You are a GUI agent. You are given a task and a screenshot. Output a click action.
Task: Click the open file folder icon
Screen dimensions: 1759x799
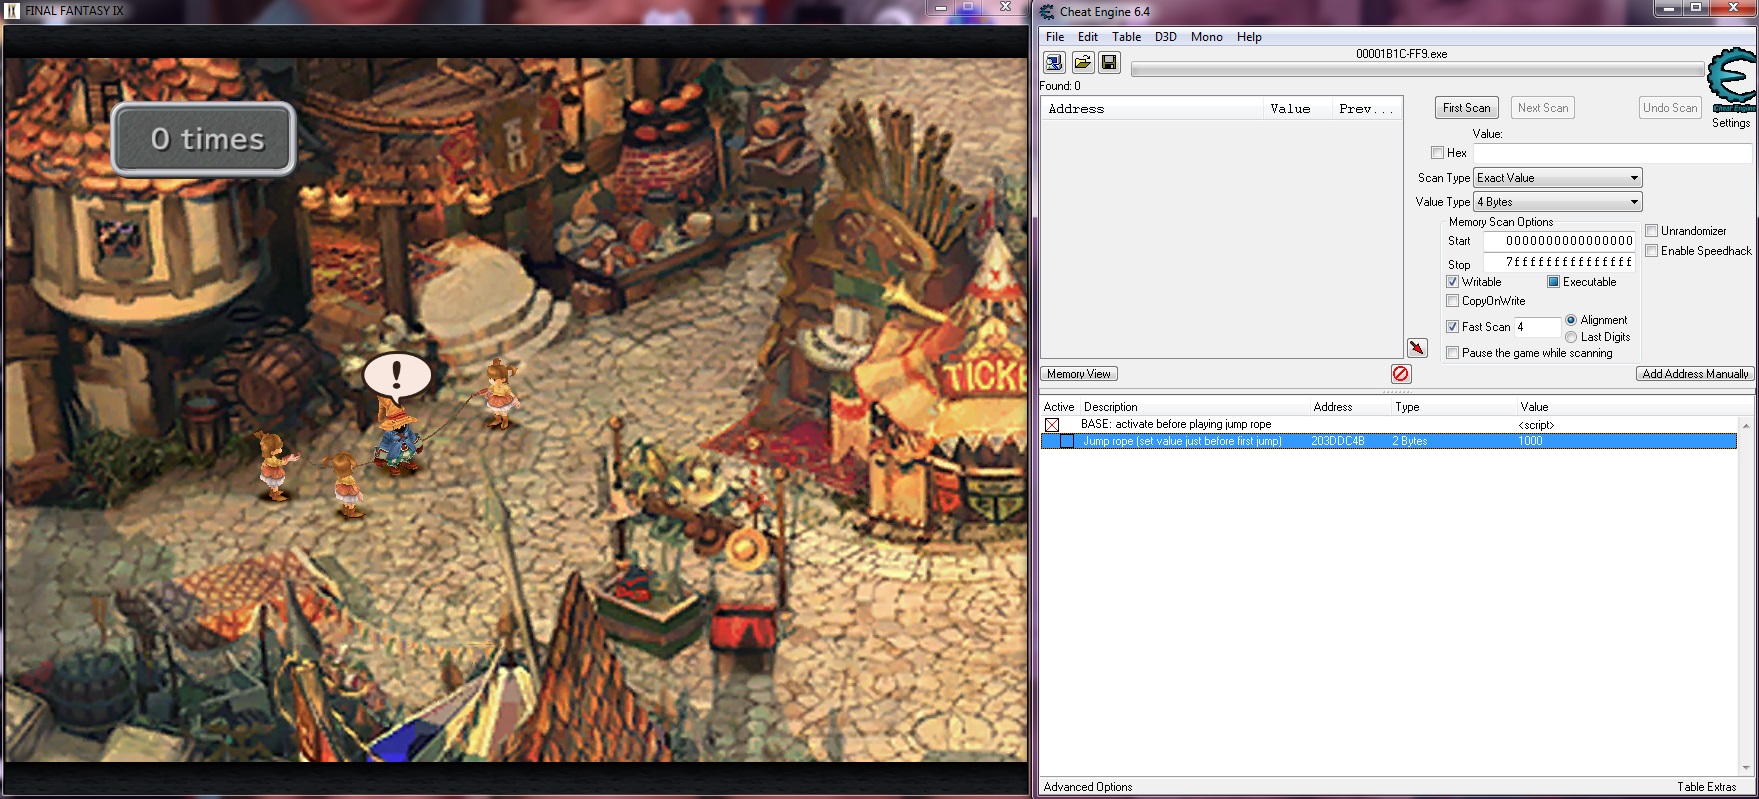pos(1082,63)
